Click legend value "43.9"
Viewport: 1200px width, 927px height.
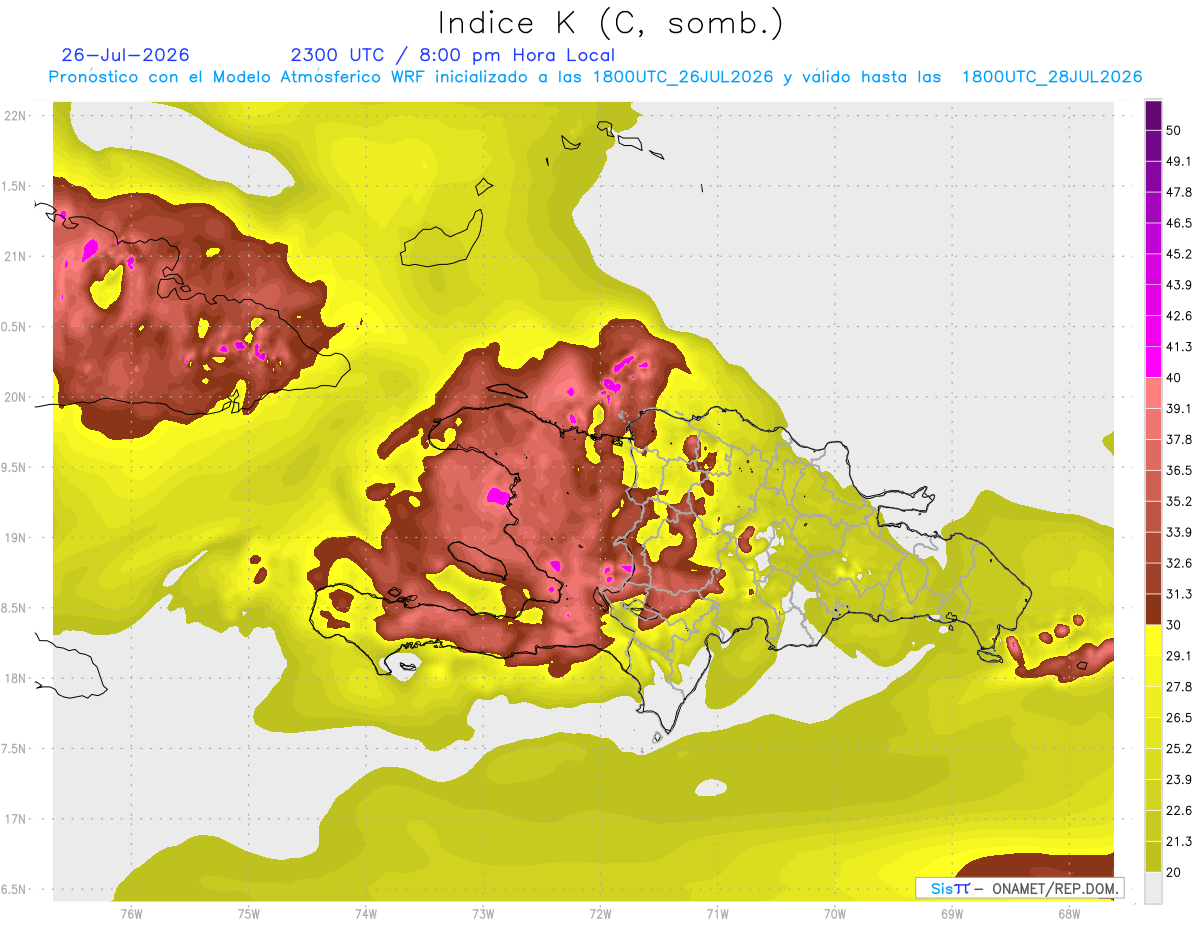[x=1179, y=285]
